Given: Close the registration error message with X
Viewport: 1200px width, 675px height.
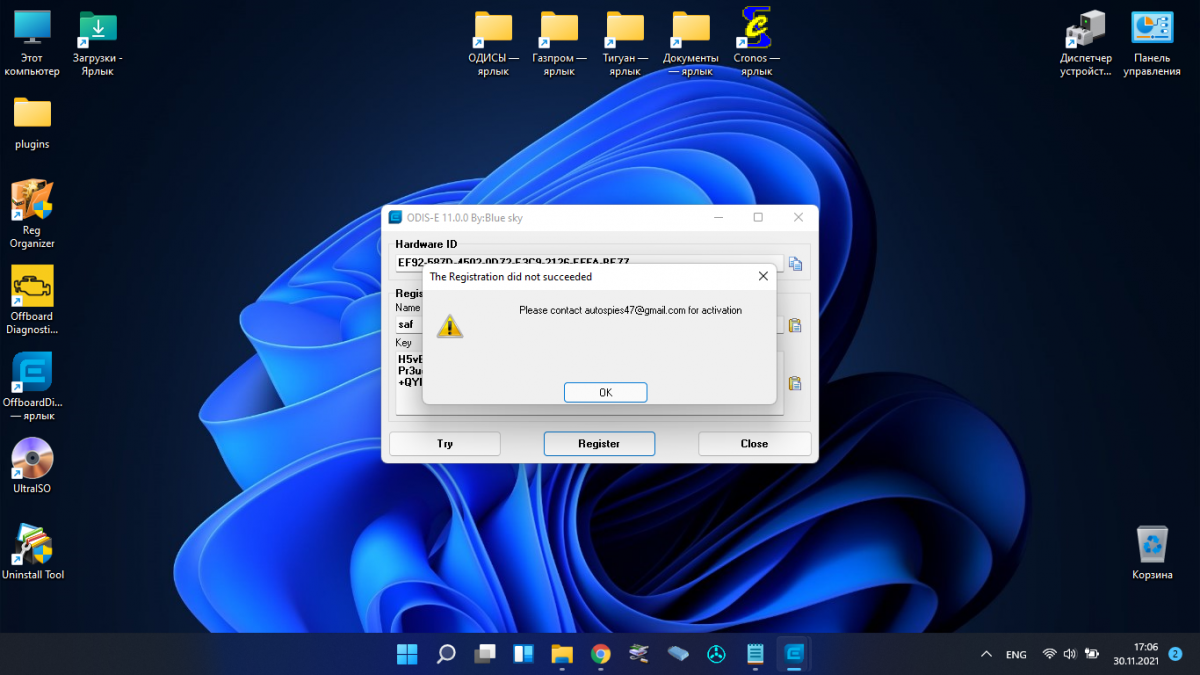Looking at the screenshot, I should pyautogui.click(x=763, y=276).
